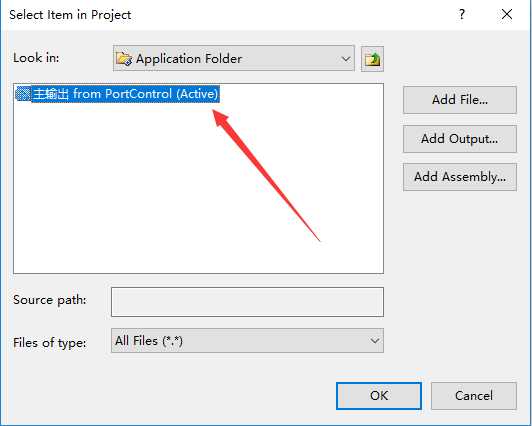Click the primary output item's icon

(x=23, y=94)
